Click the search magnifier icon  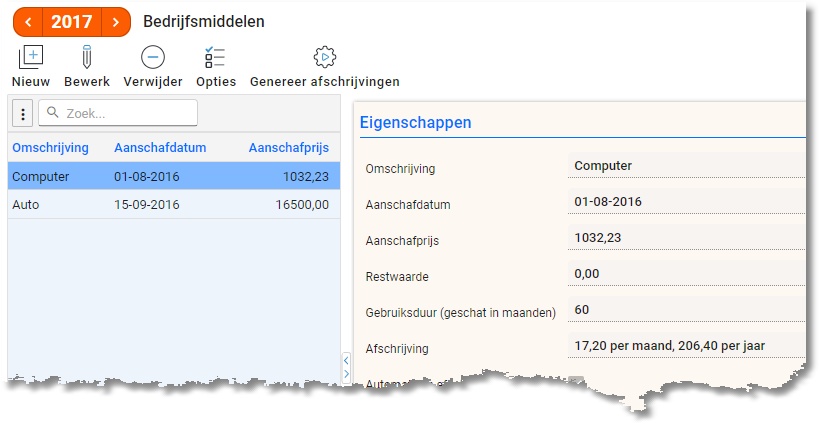coord(52,112)
